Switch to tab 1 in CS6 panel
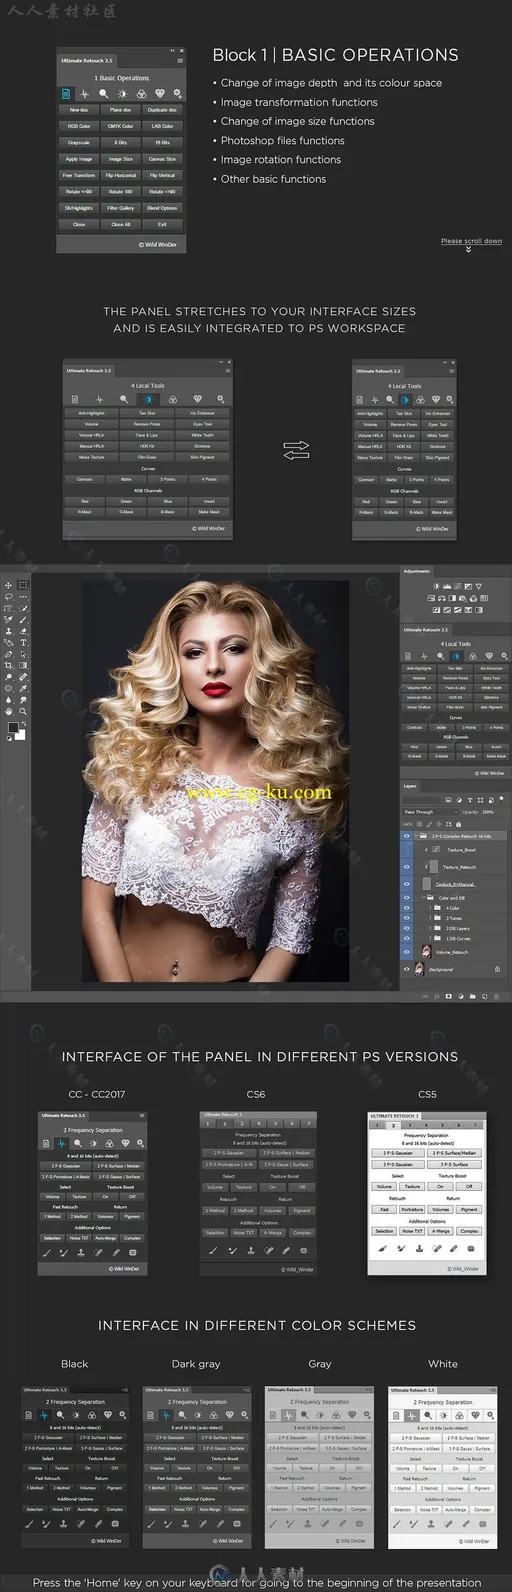The image size is (512, 1592). click(x=208, y=1123)
